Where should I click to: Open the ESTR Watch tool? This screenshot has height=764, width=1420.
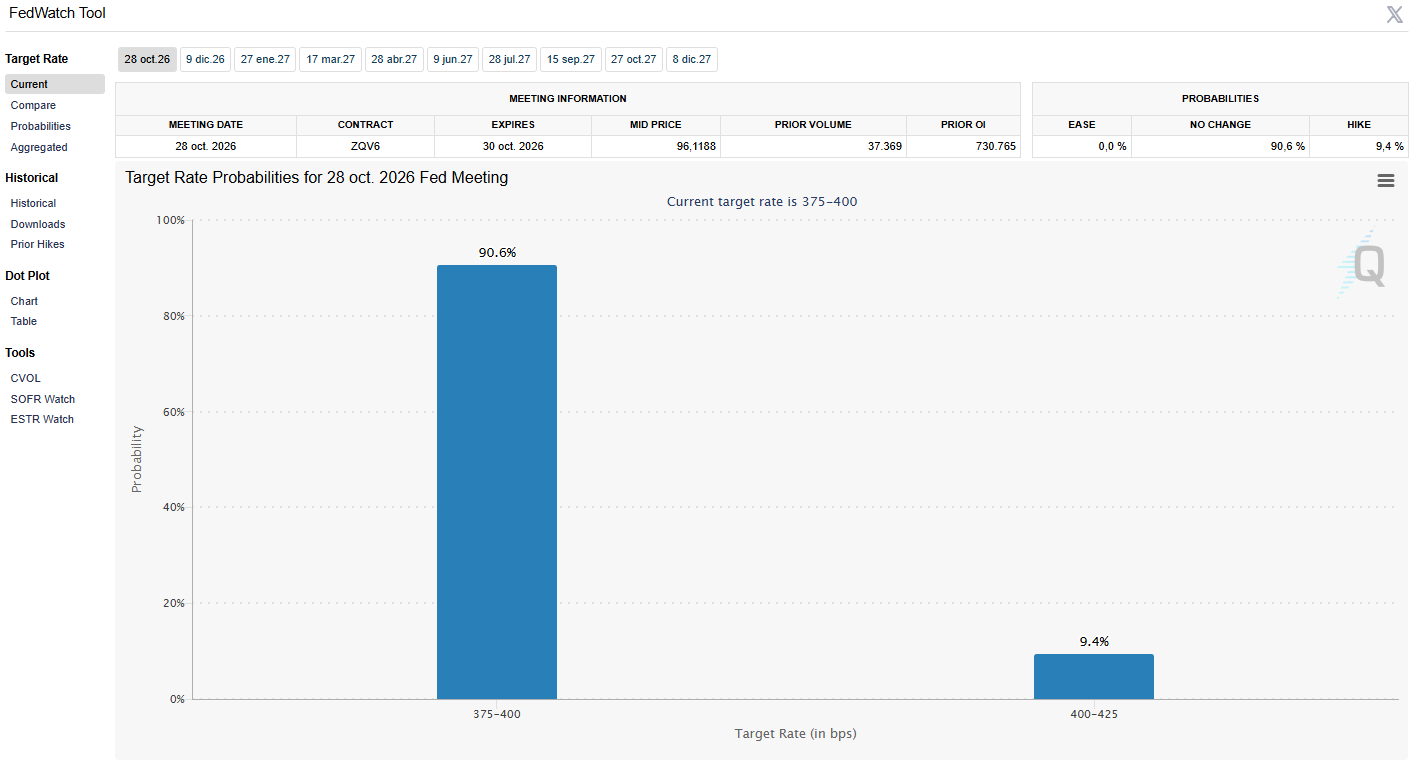click(42, 419)
